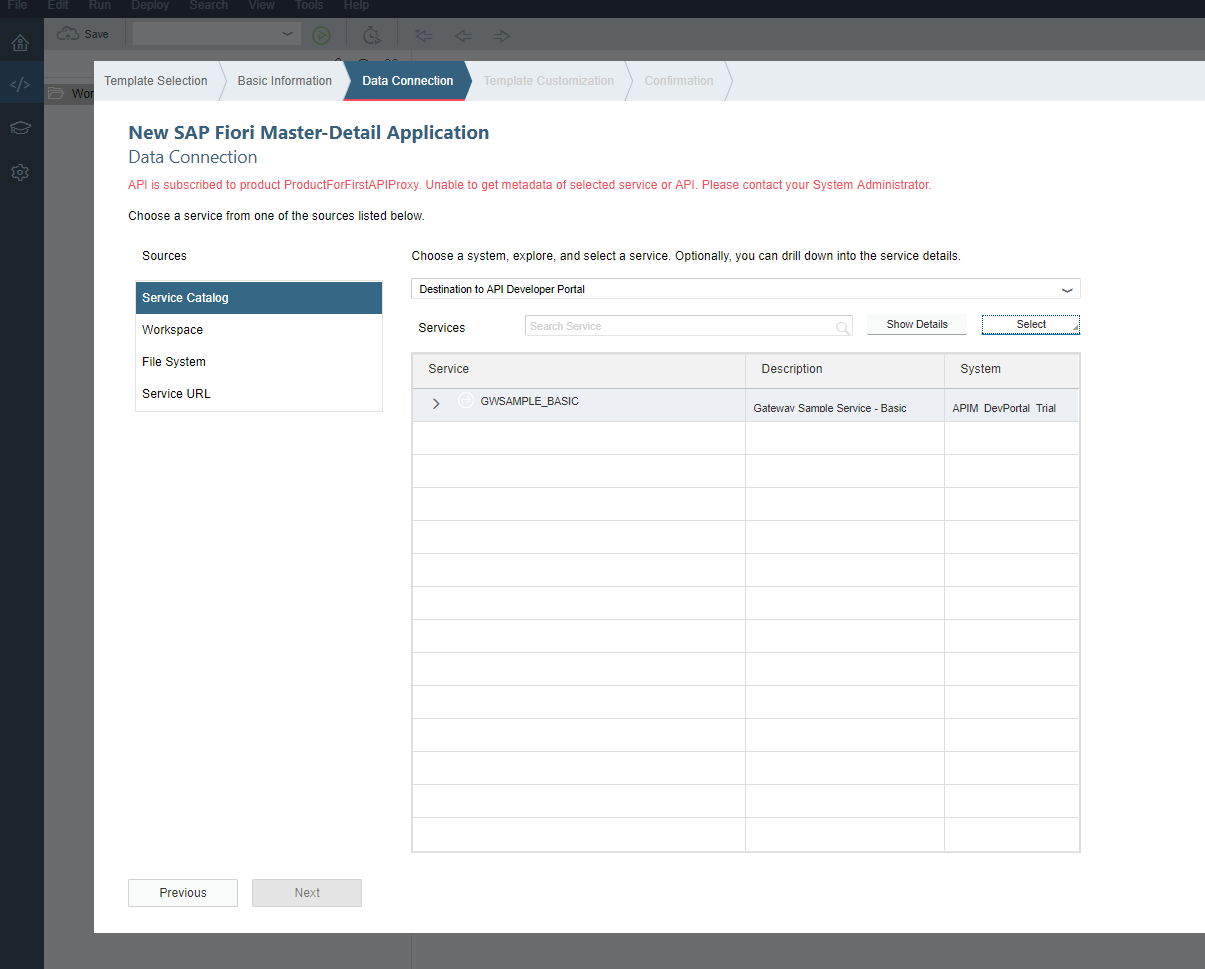This screenshot has height=969, width=1205.
Task: Expand the GWSAMPLE_BASIC service row
Action: 435,404
